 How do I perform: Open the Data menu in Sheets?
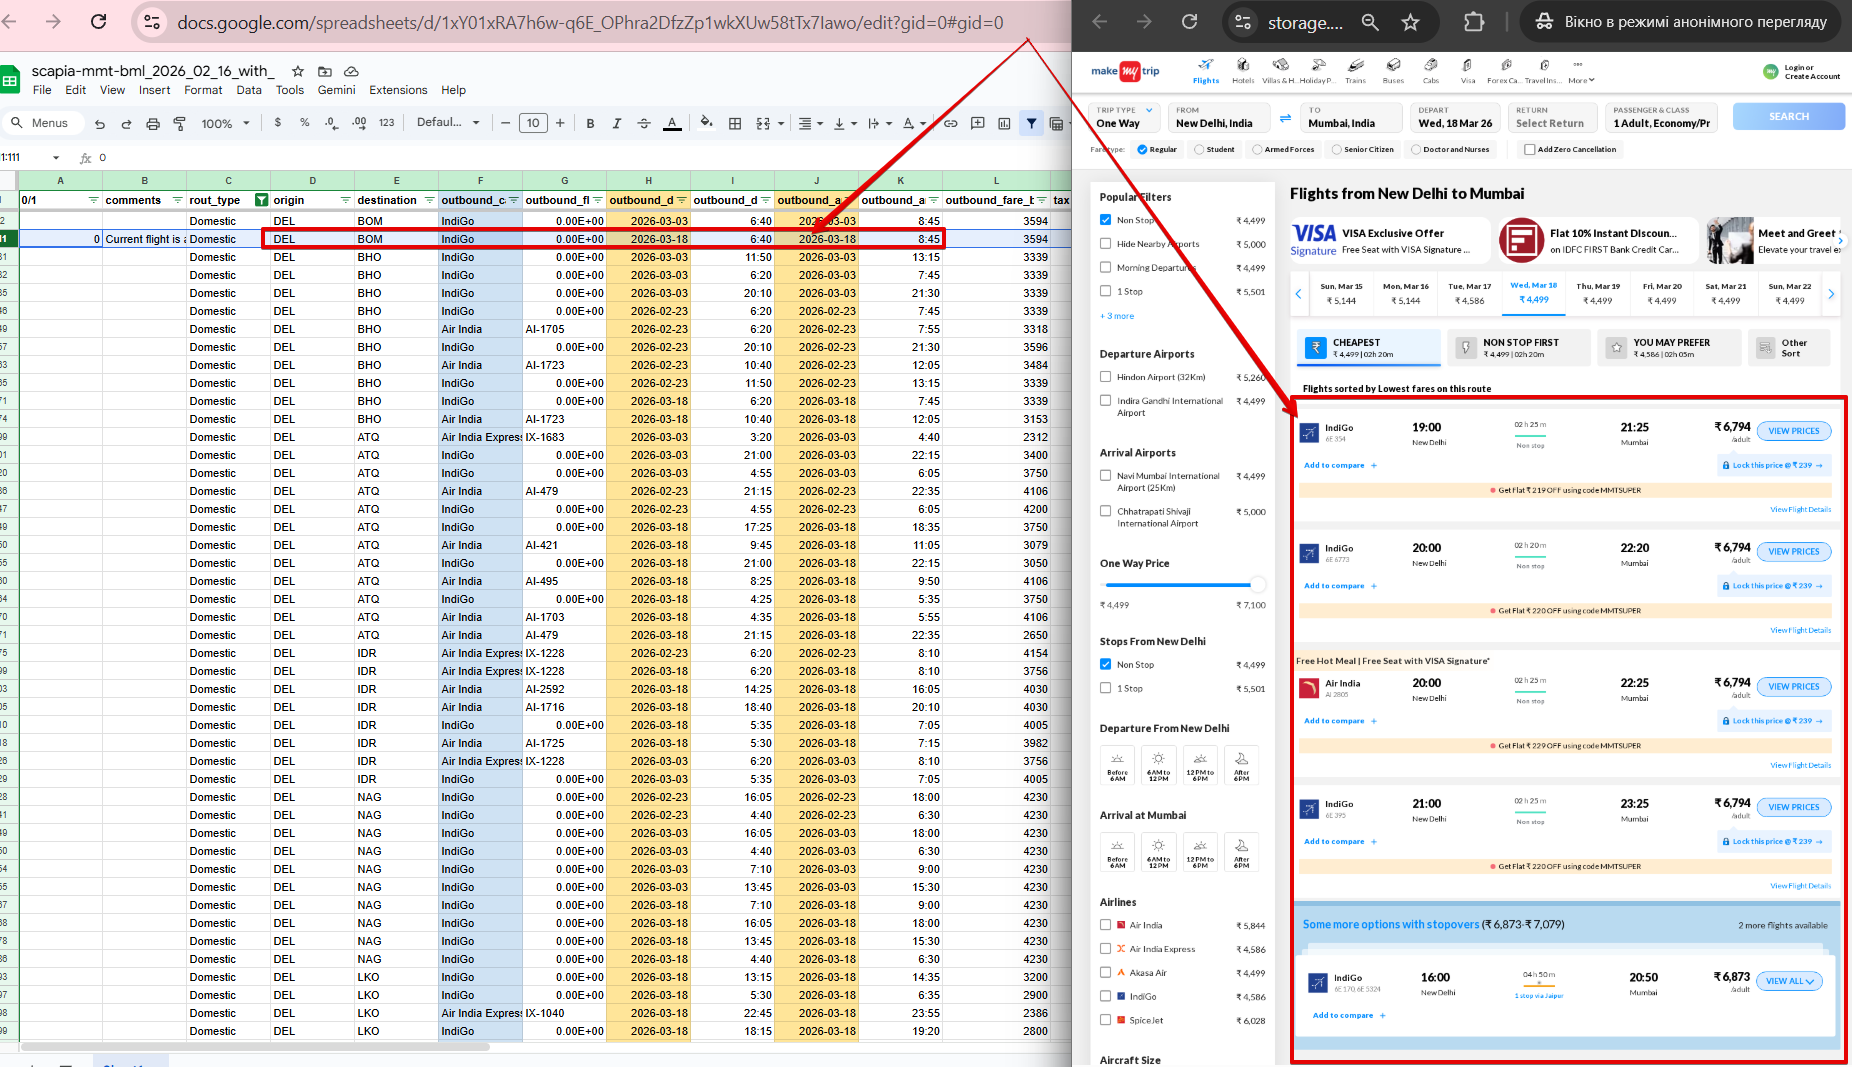[x=249, y=90]
